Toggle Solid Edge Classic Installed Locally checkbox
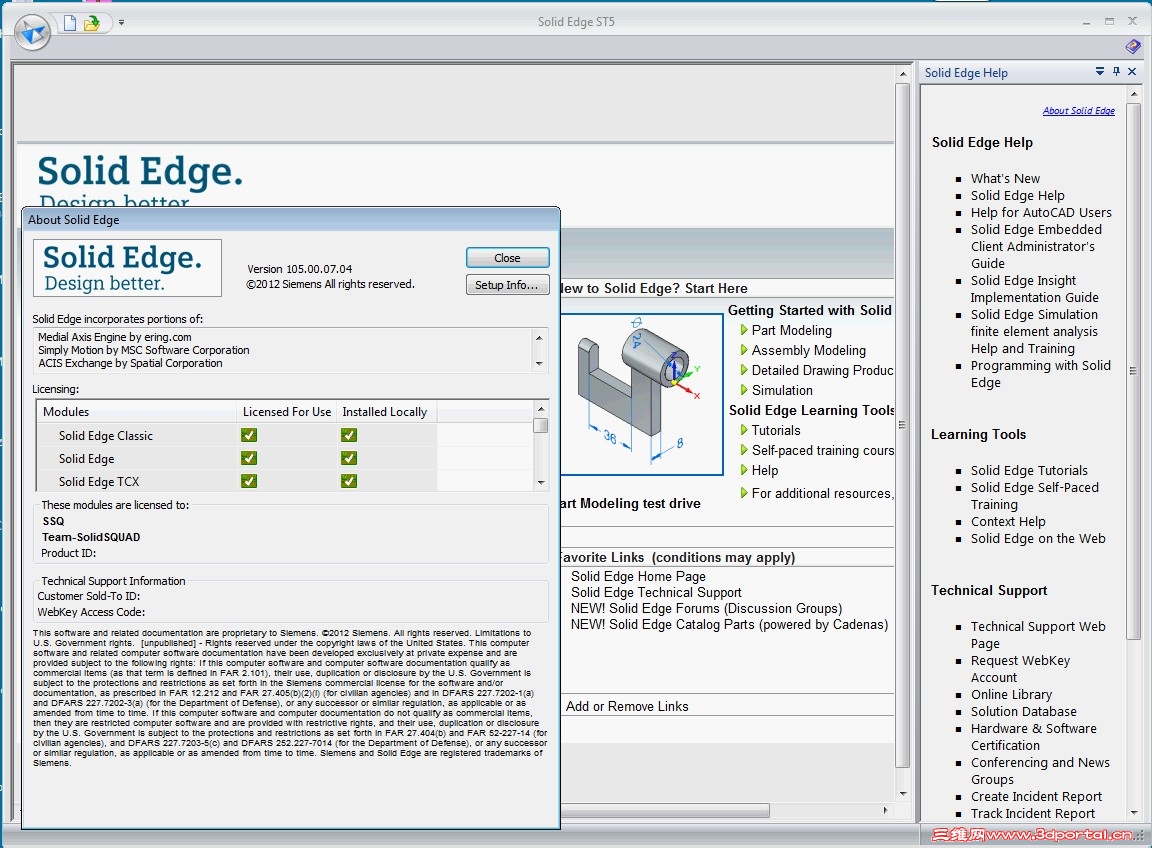 coord(349,435)
